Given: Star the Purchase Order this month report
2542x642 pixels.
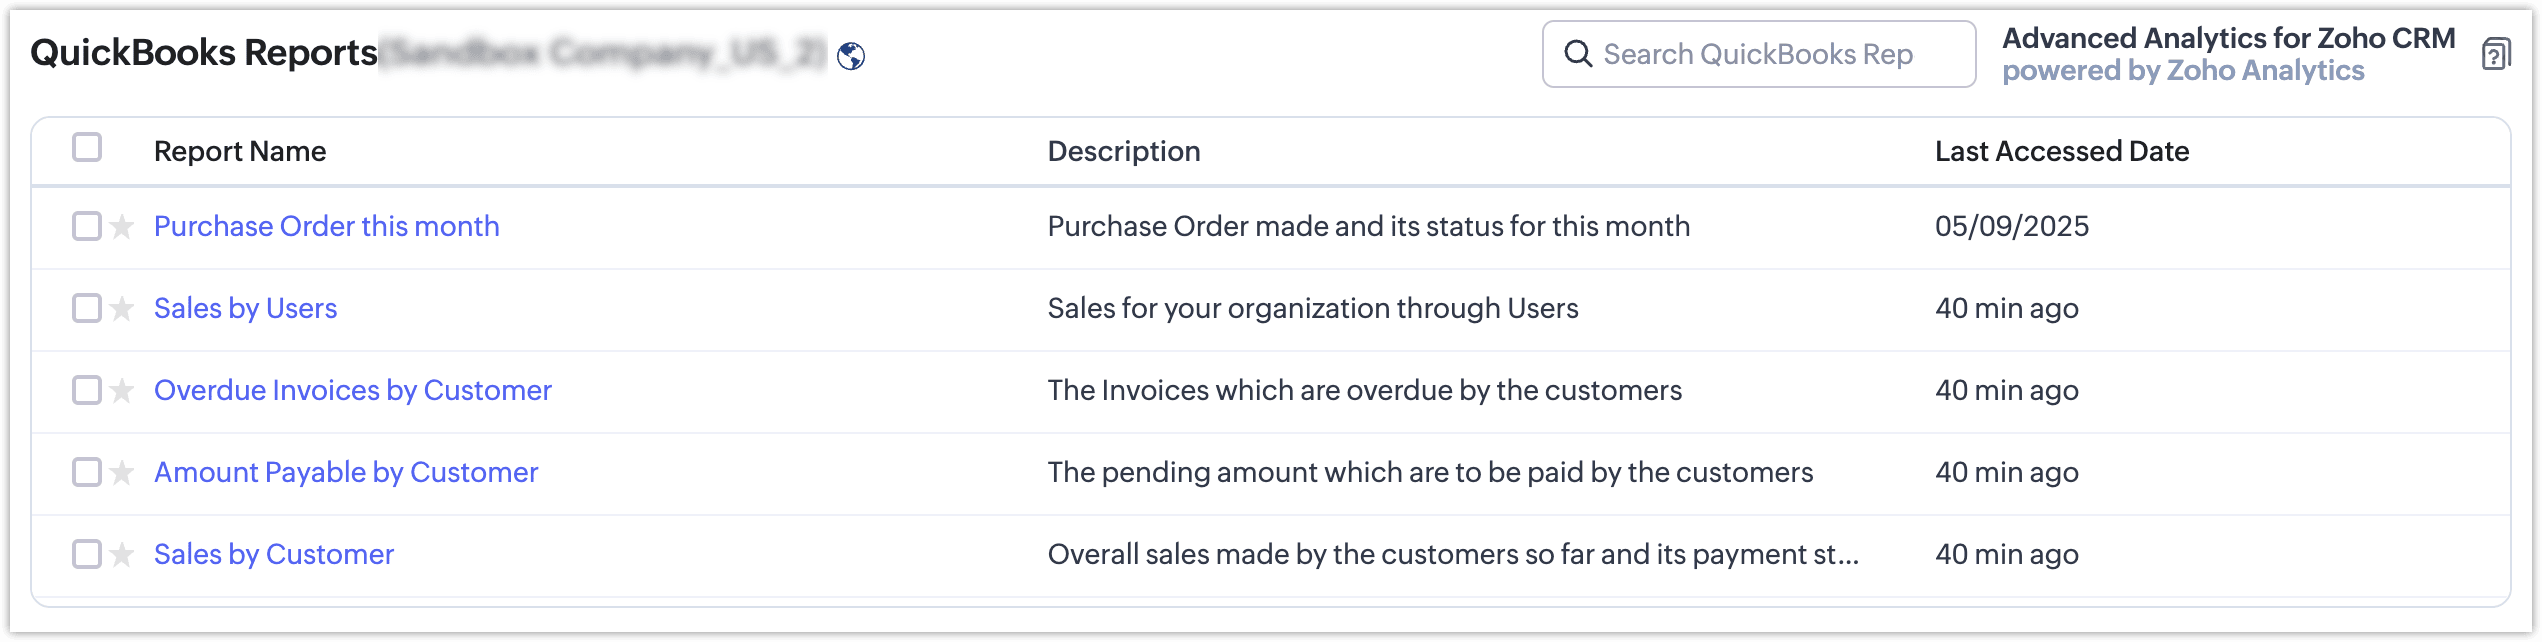Looking at the screenshot, I should pyautogui.click(x=122, y=227).
